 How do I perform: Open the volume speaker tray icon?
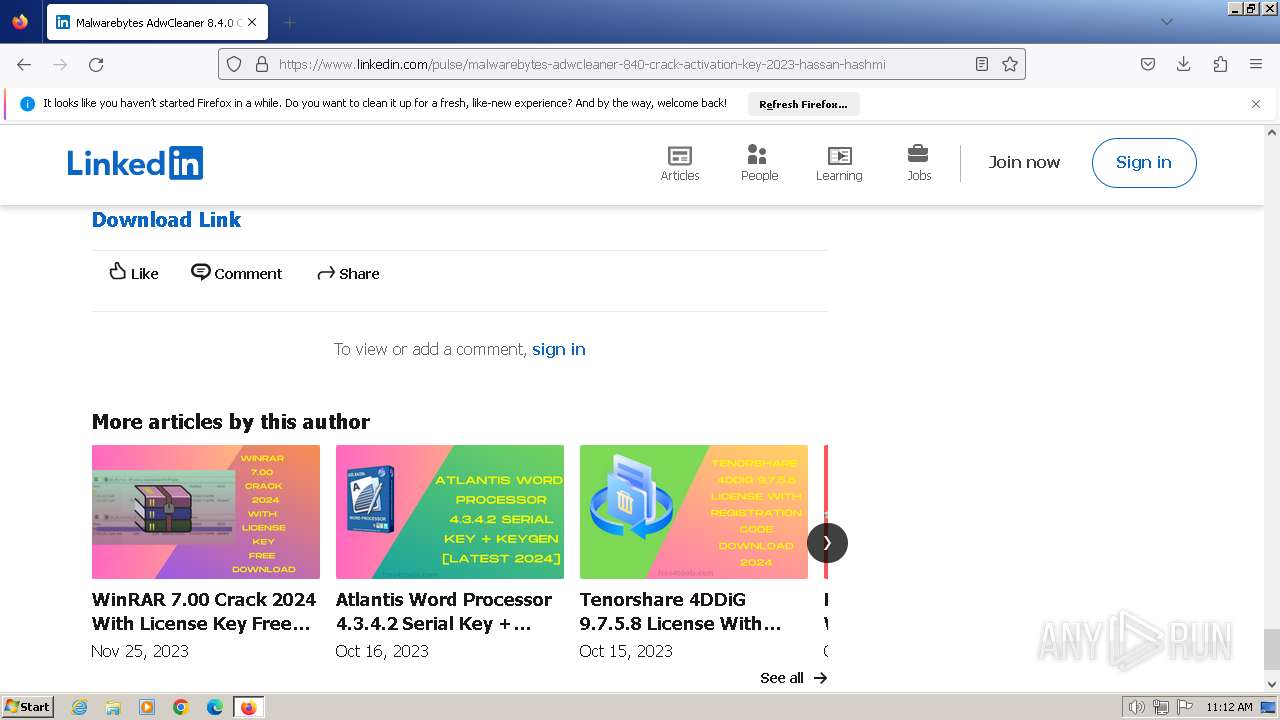[x=1137, y=707]
